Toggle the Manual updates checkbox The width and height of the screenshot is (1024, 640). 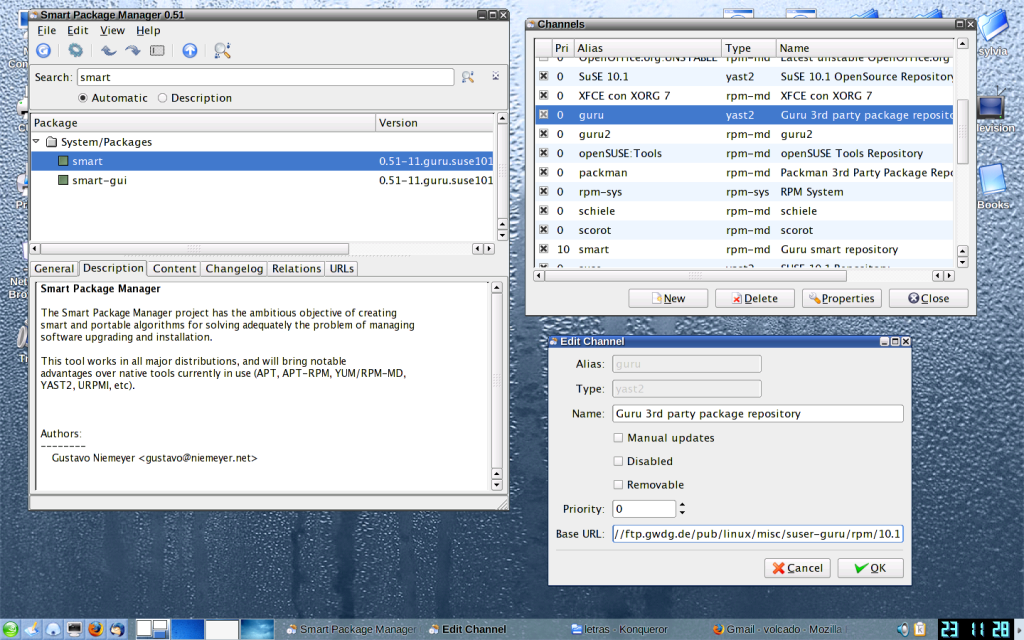click(618, 438)
